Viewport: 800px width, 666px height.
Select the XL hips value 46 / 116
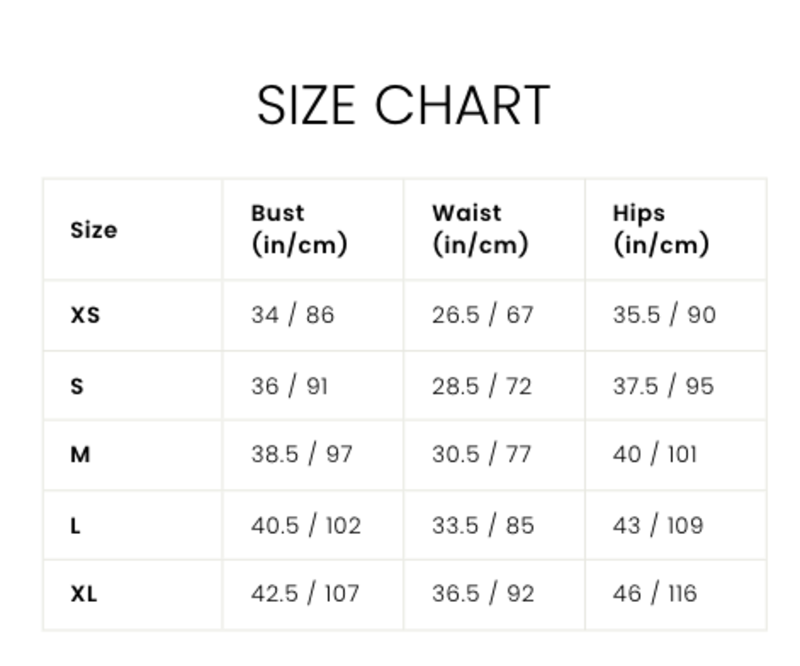coord(654,594)
